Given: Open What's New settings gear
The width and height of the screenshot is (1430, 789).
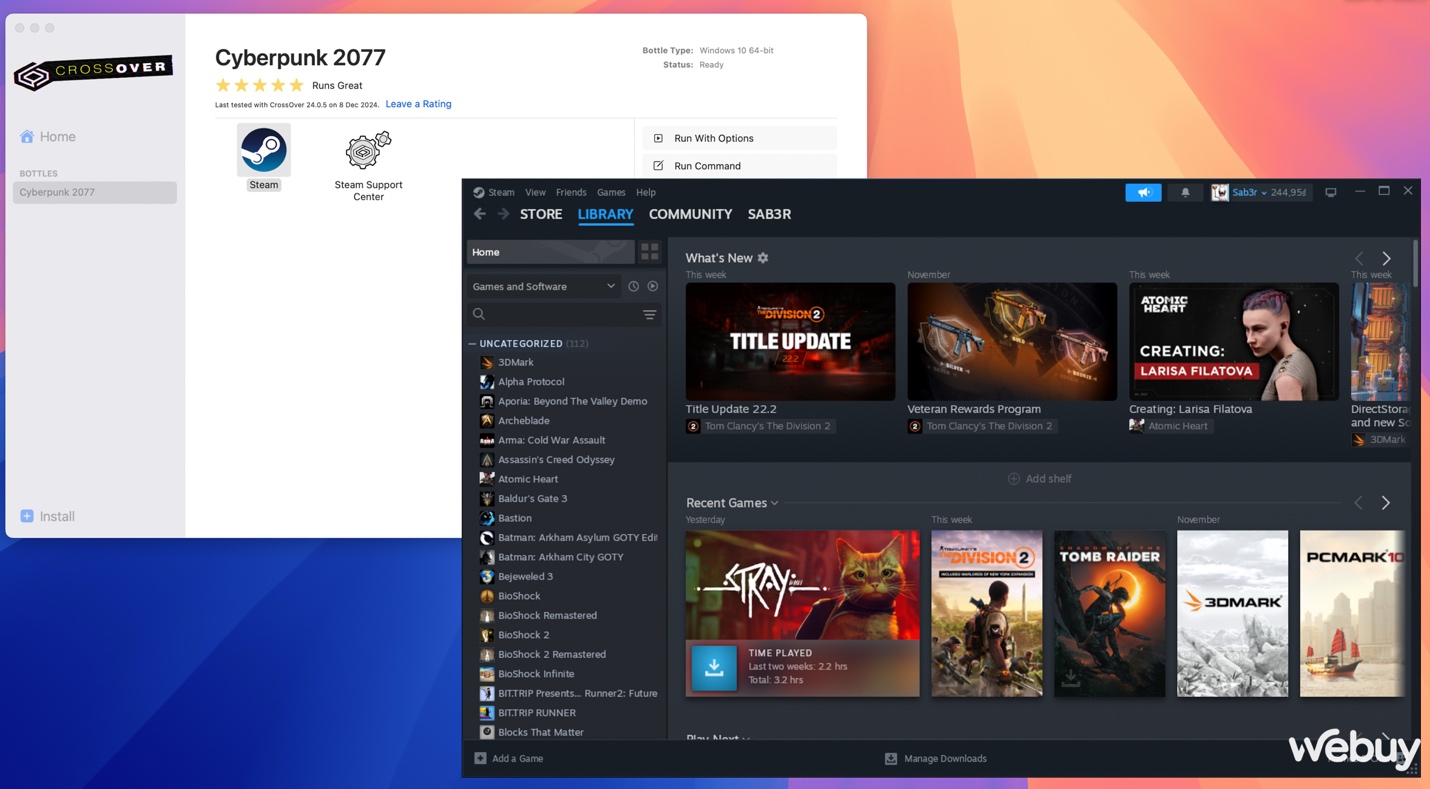Looking at the screenshot, I should (x=763, y=258).
